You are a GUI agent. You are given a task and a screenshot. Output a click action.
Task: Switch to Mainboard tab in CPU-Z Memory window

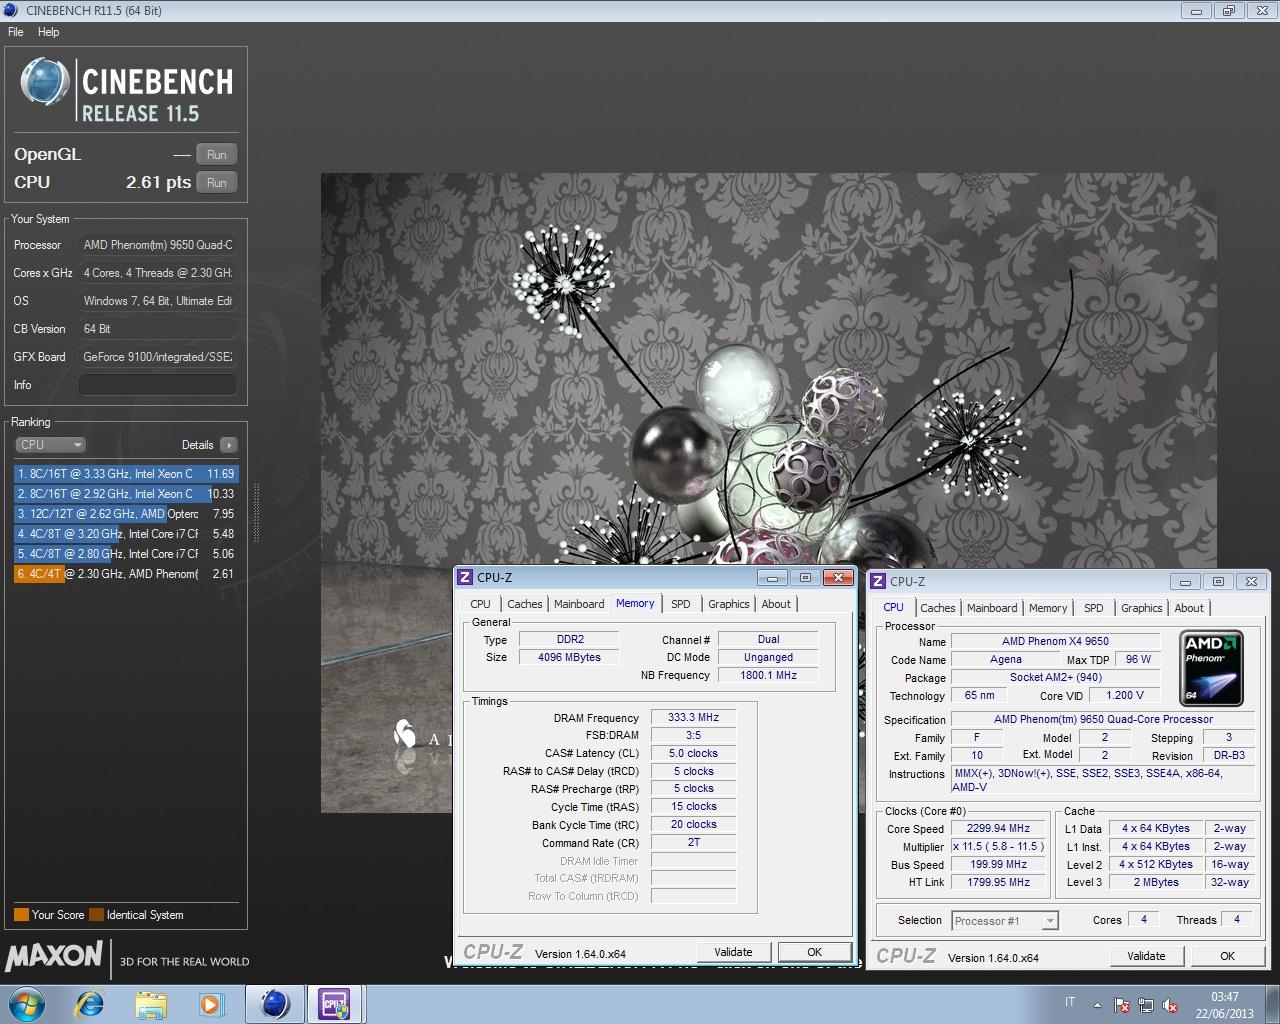579,604
